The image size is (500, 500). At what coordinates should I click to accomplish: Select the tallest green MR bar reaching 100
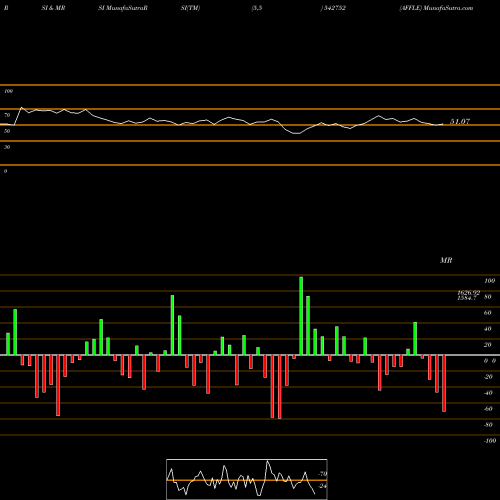coord(301,316)
